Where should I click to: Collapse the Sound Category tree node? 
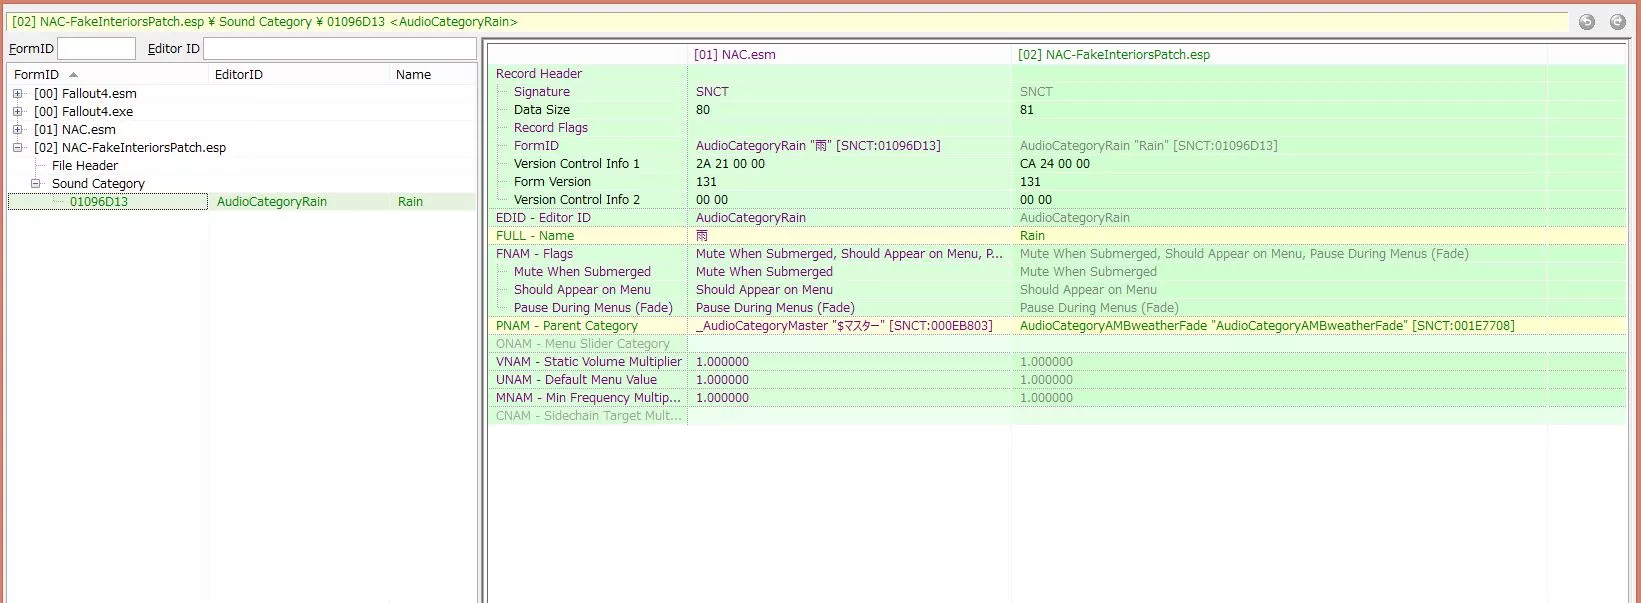(35, 184)
